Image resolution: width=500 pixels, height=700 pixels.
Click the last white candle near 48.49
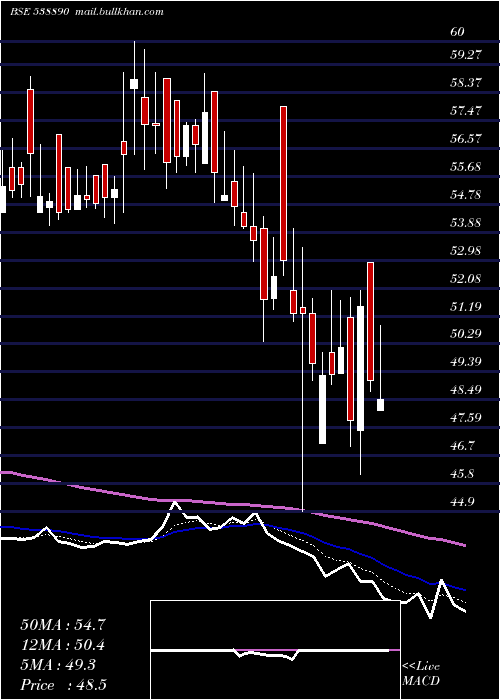click(380, 405)
